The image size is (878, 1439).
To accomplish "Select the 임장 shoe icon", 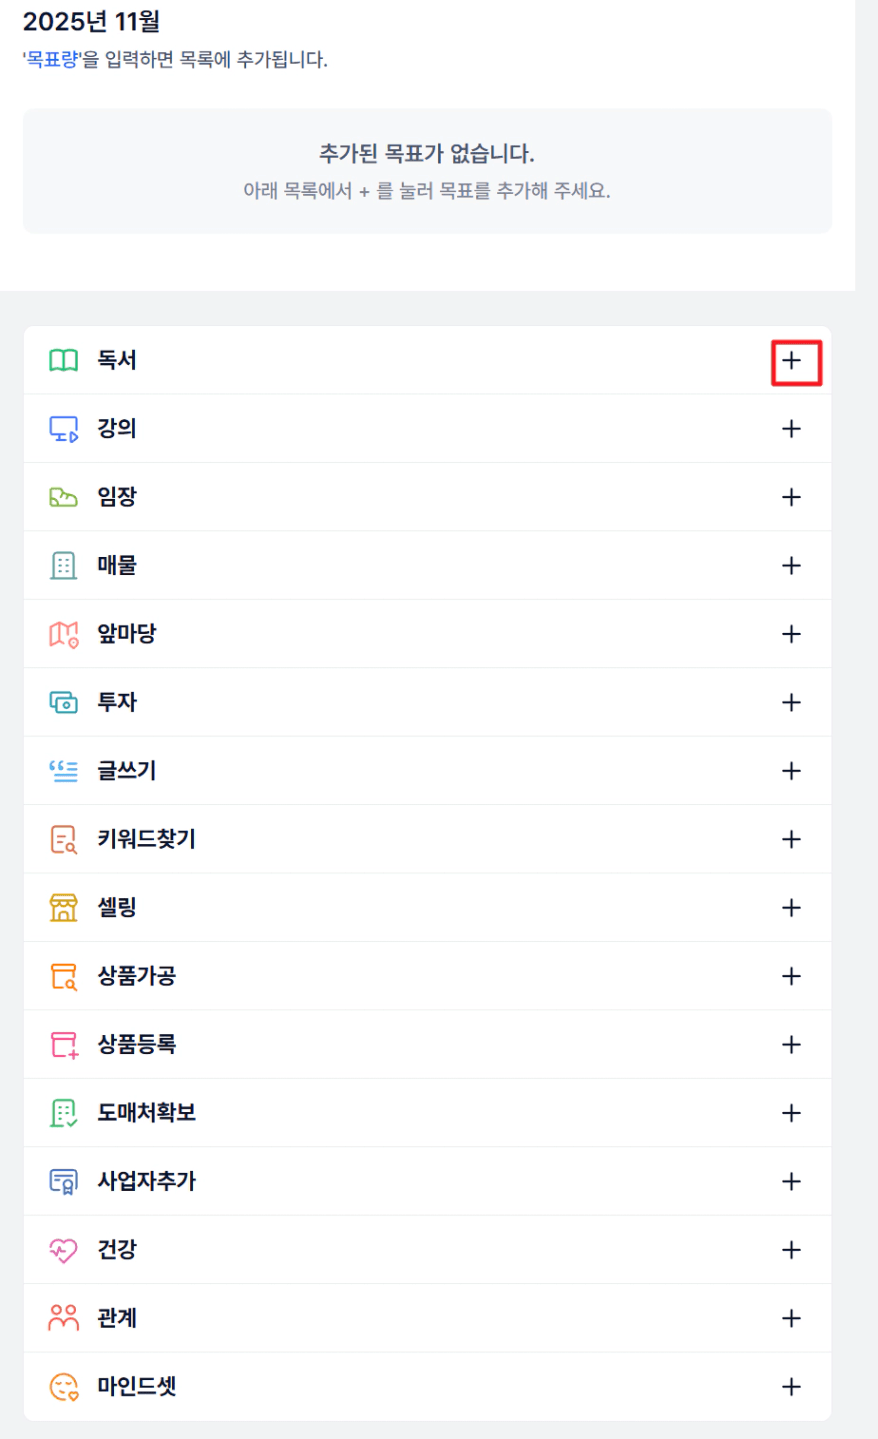I will point(64,497).
